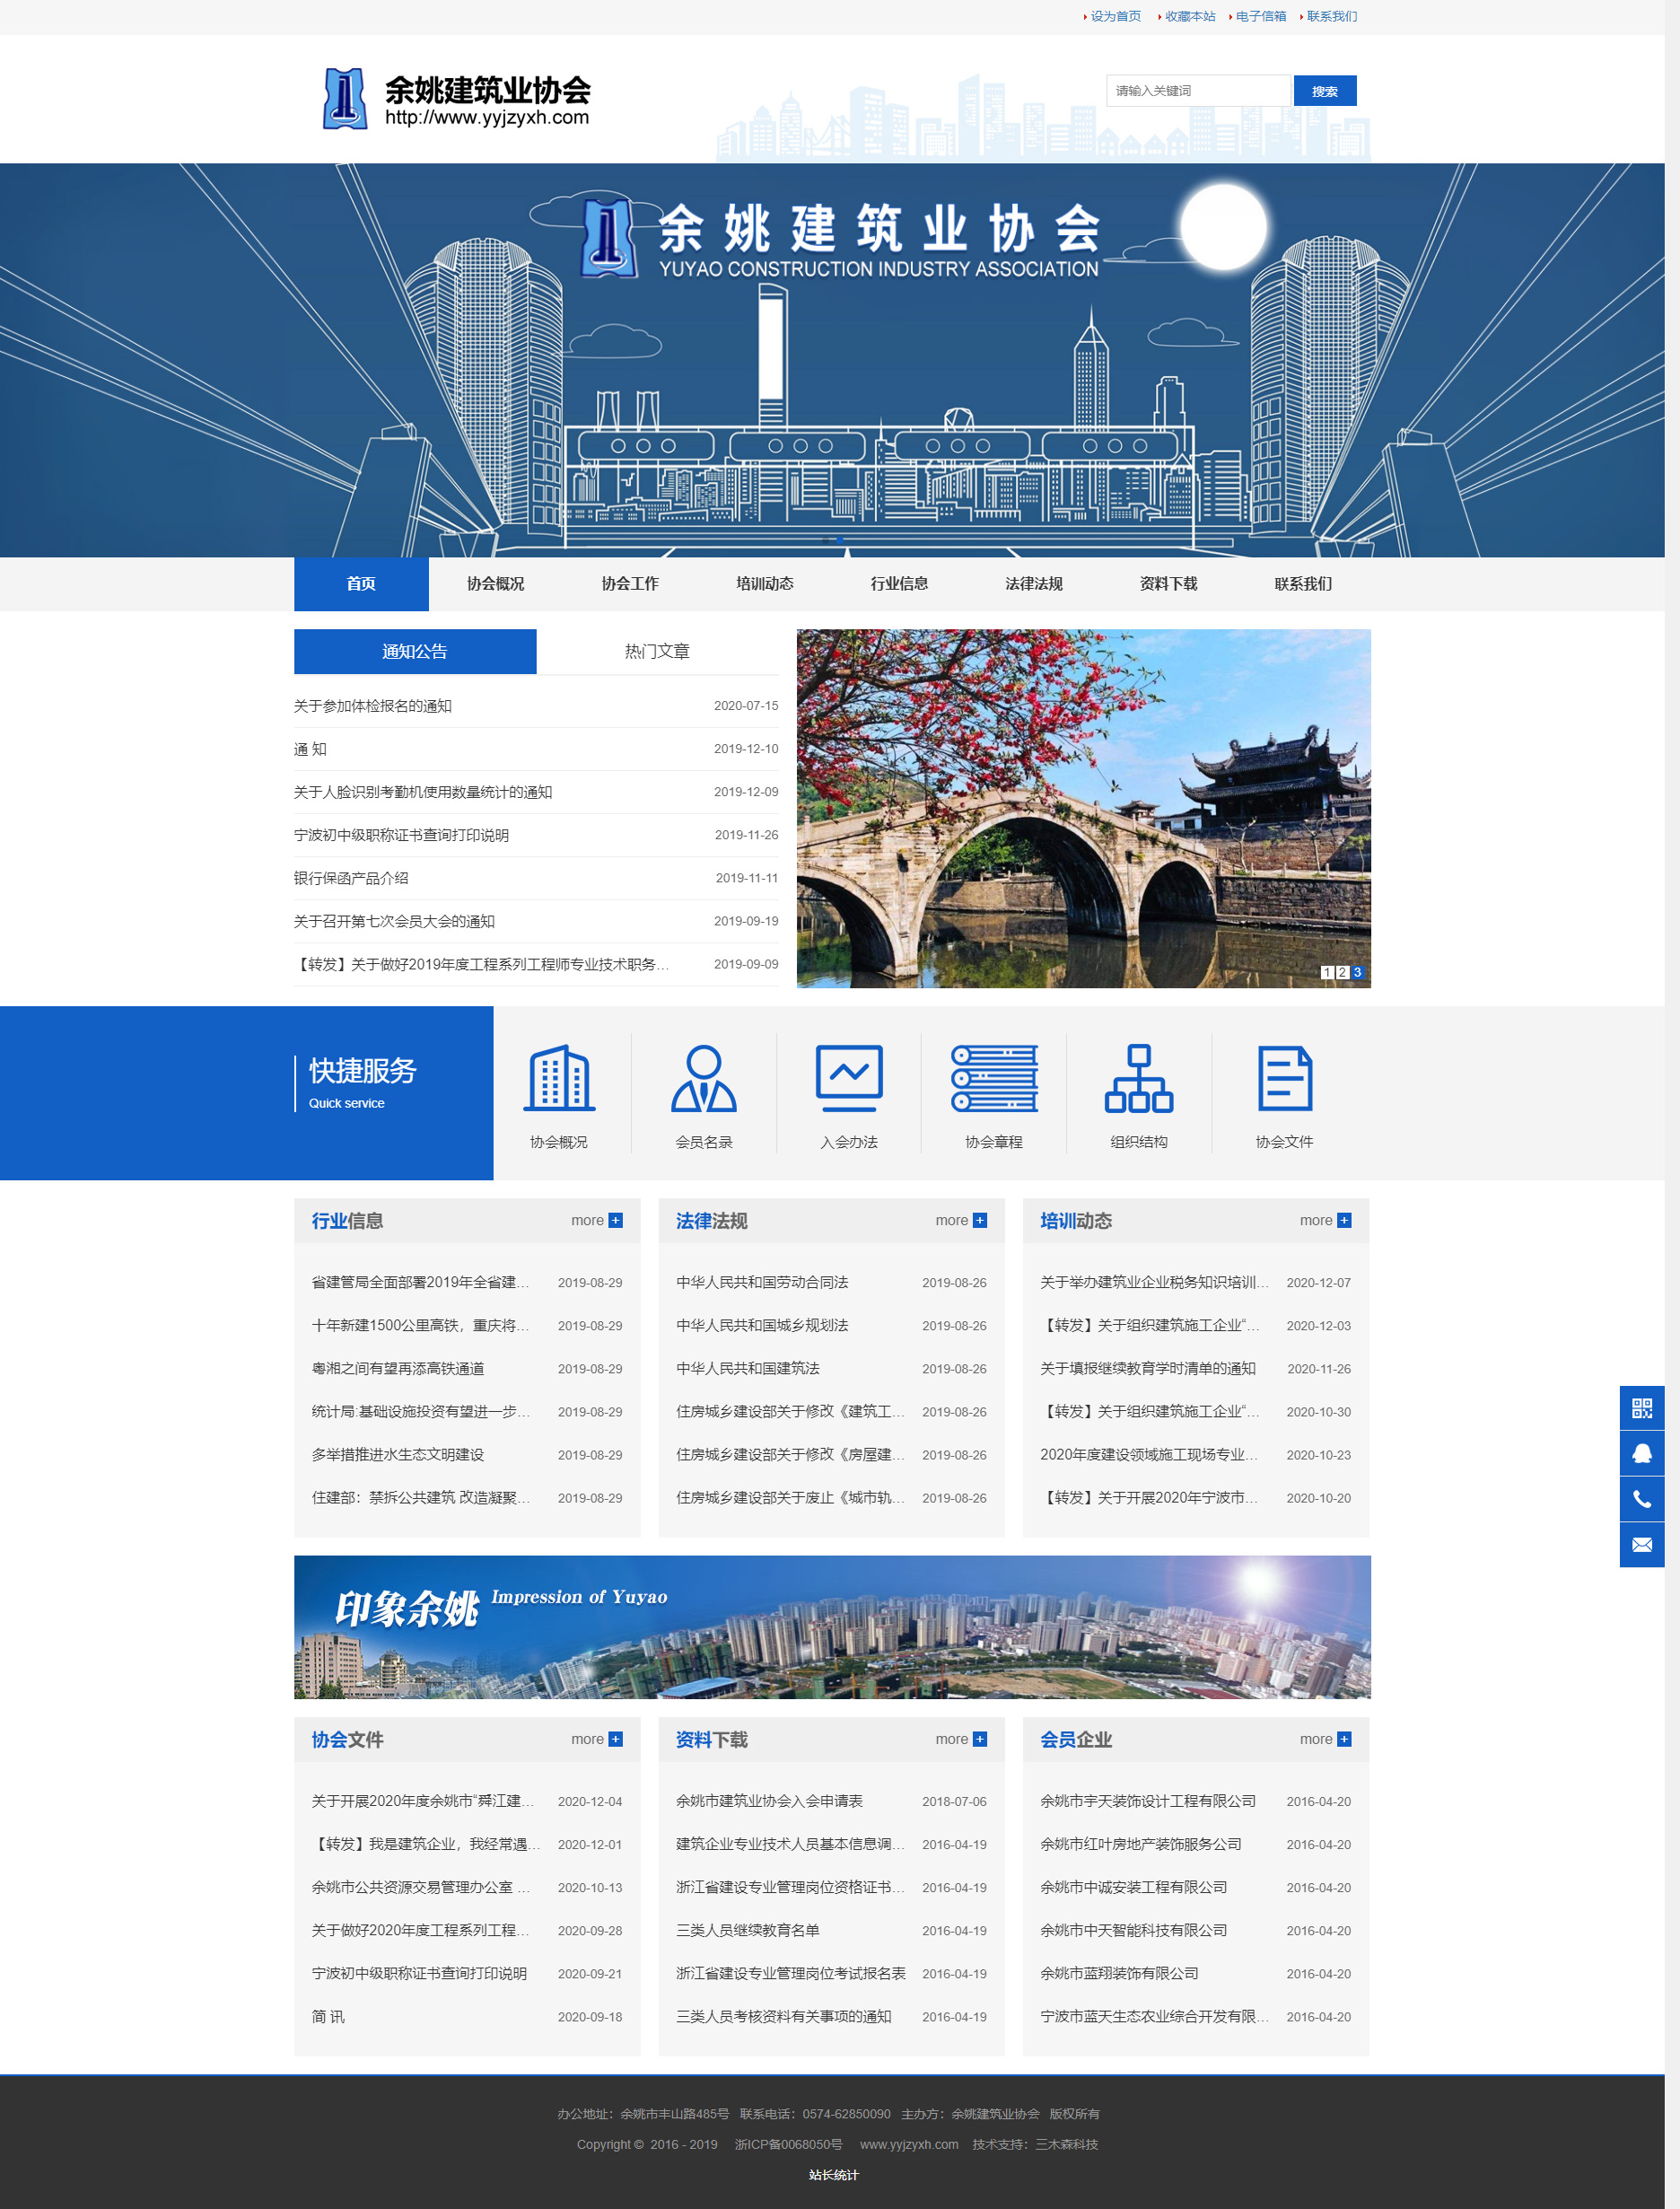Viewport: 1680px width, 2209px height.
Task: Select 联系我们 in main navigation bar
Action: [1302, 584]
